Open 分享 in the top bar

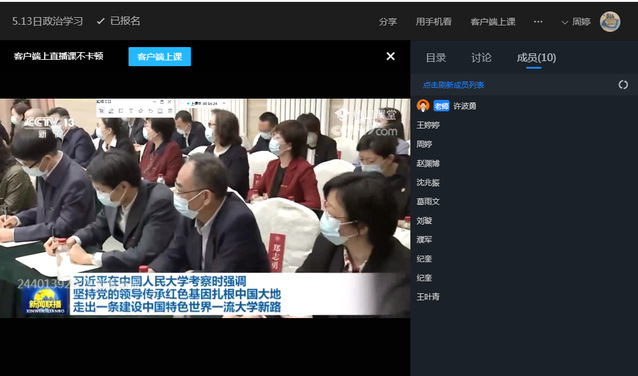[388, 22]
